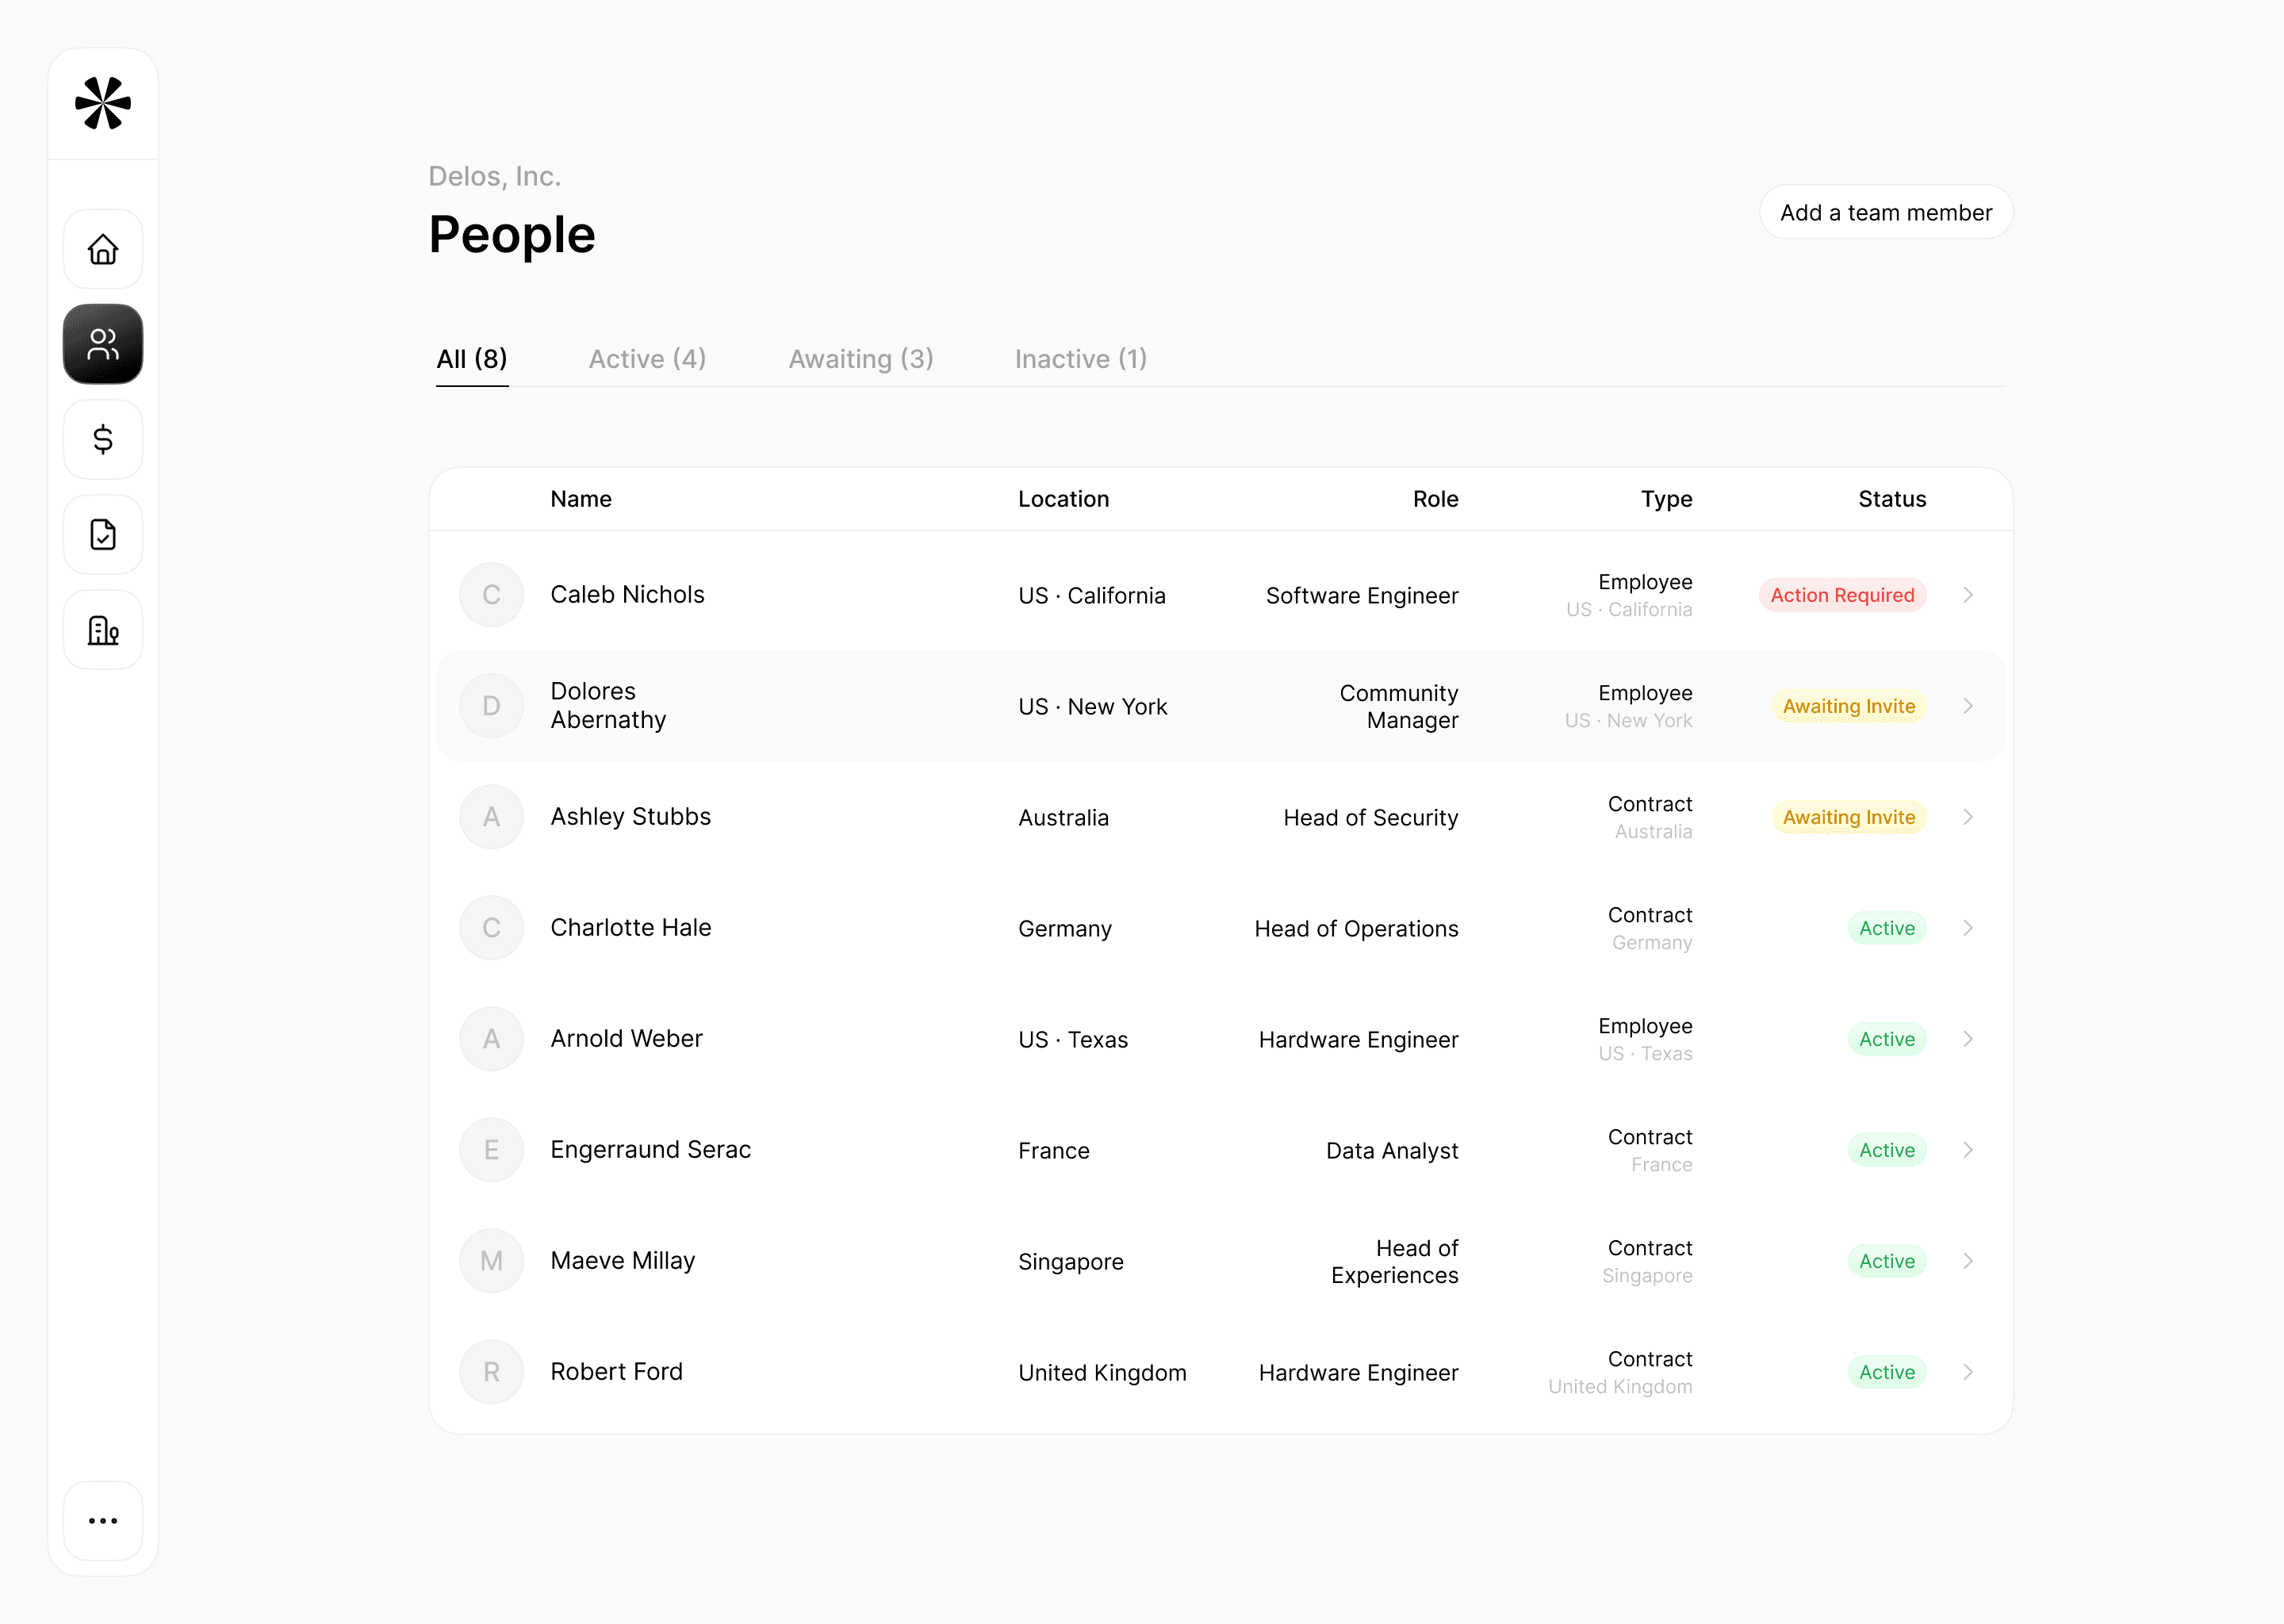Open the company building icon

coord(103,630)
